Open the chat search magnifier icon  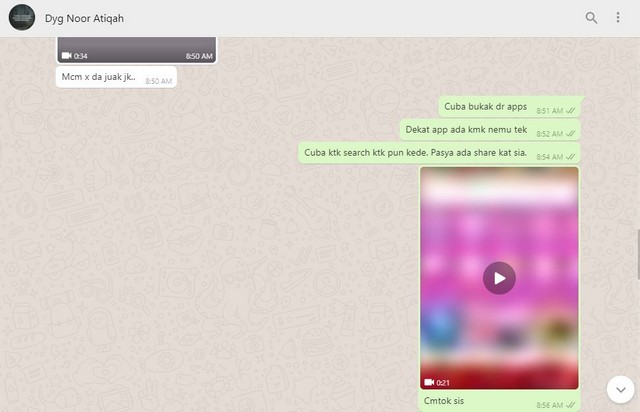click(x=591, y=18)
